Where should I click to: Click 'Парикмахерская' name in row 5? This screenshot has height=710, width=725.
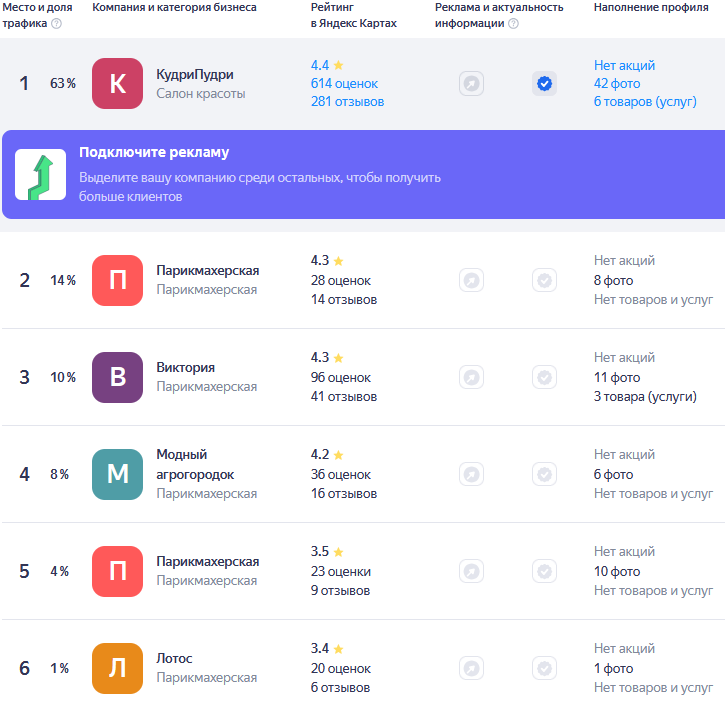[208, 562]
